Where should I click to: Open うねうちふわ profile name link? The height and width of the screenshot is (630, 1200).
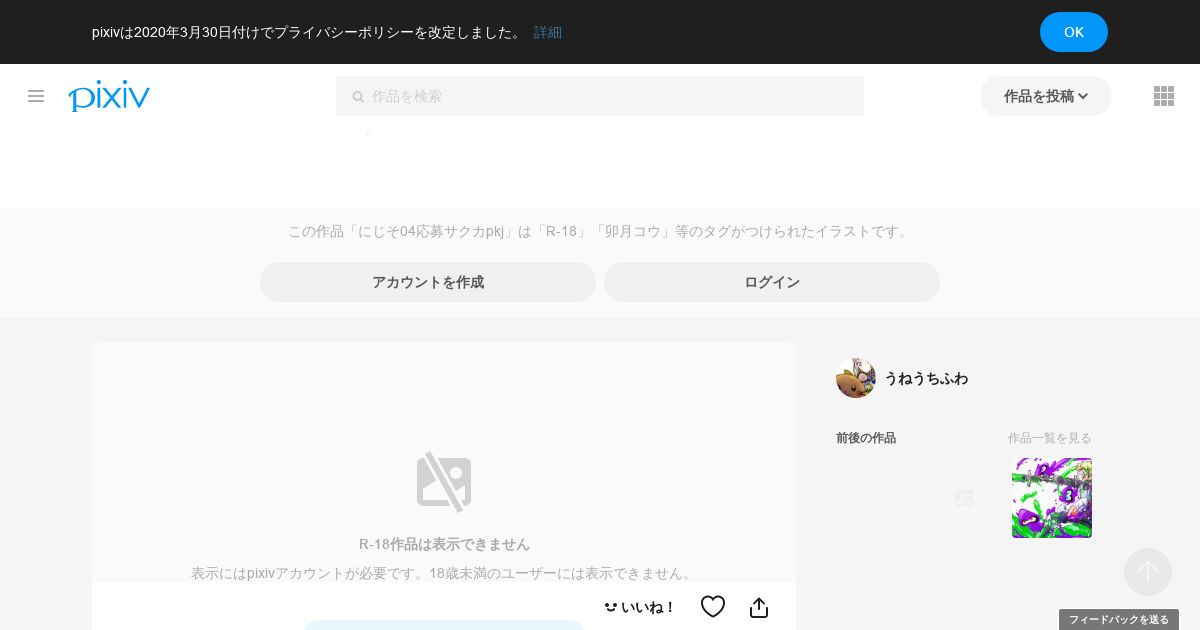(926, 378)
